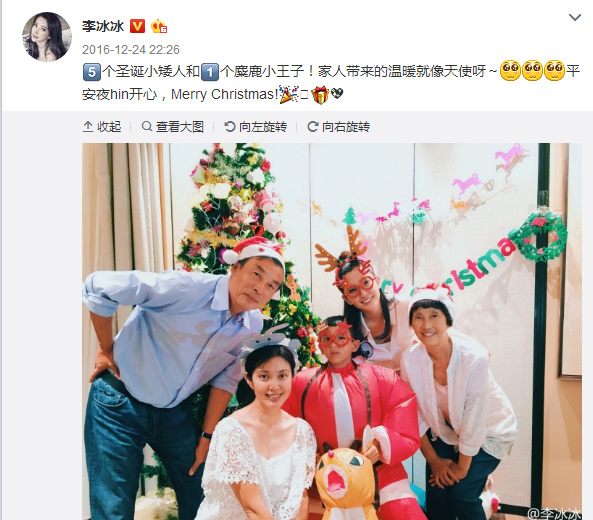This screenshot has height=520, width=593.
Task: Click the crown membership badge icon
Action: click(159, 27)
